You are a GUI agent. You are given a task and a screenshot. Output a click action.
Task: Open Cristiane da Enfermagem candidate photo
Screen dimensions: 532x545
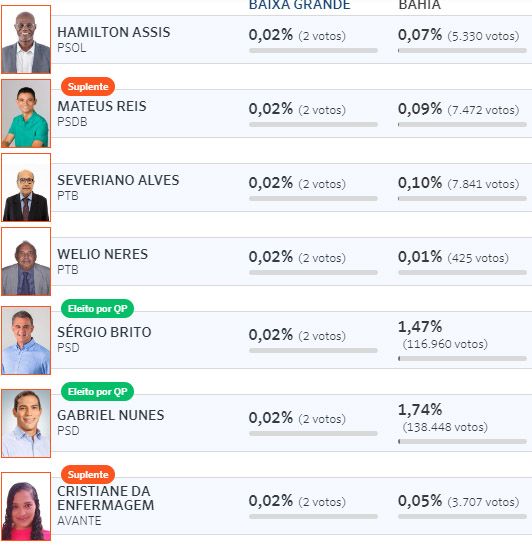[x=26, y=506]
